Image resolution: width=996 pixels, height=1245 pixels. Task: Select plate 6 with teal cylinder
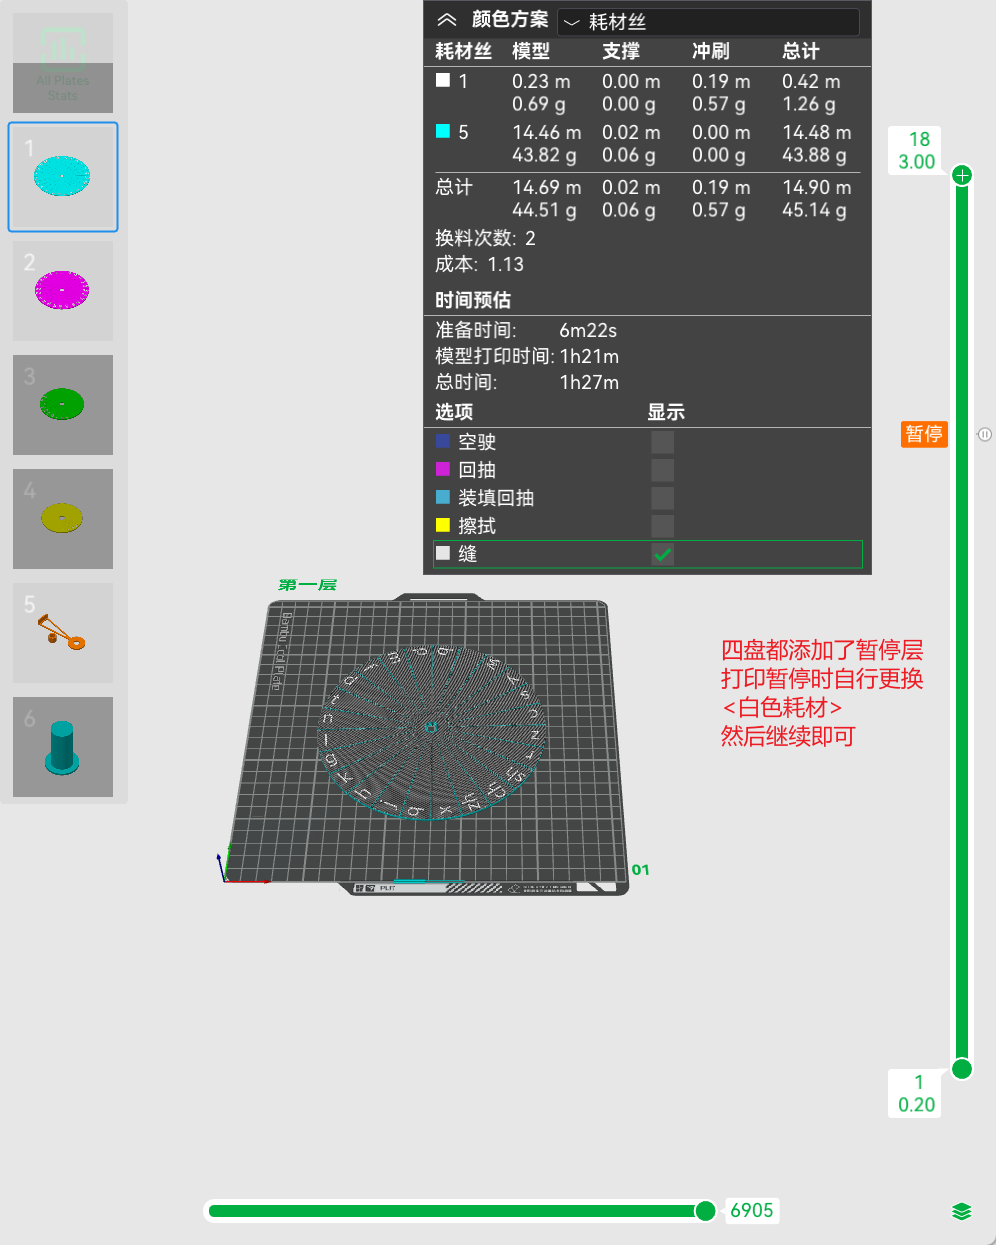click(x=63, y=747)
